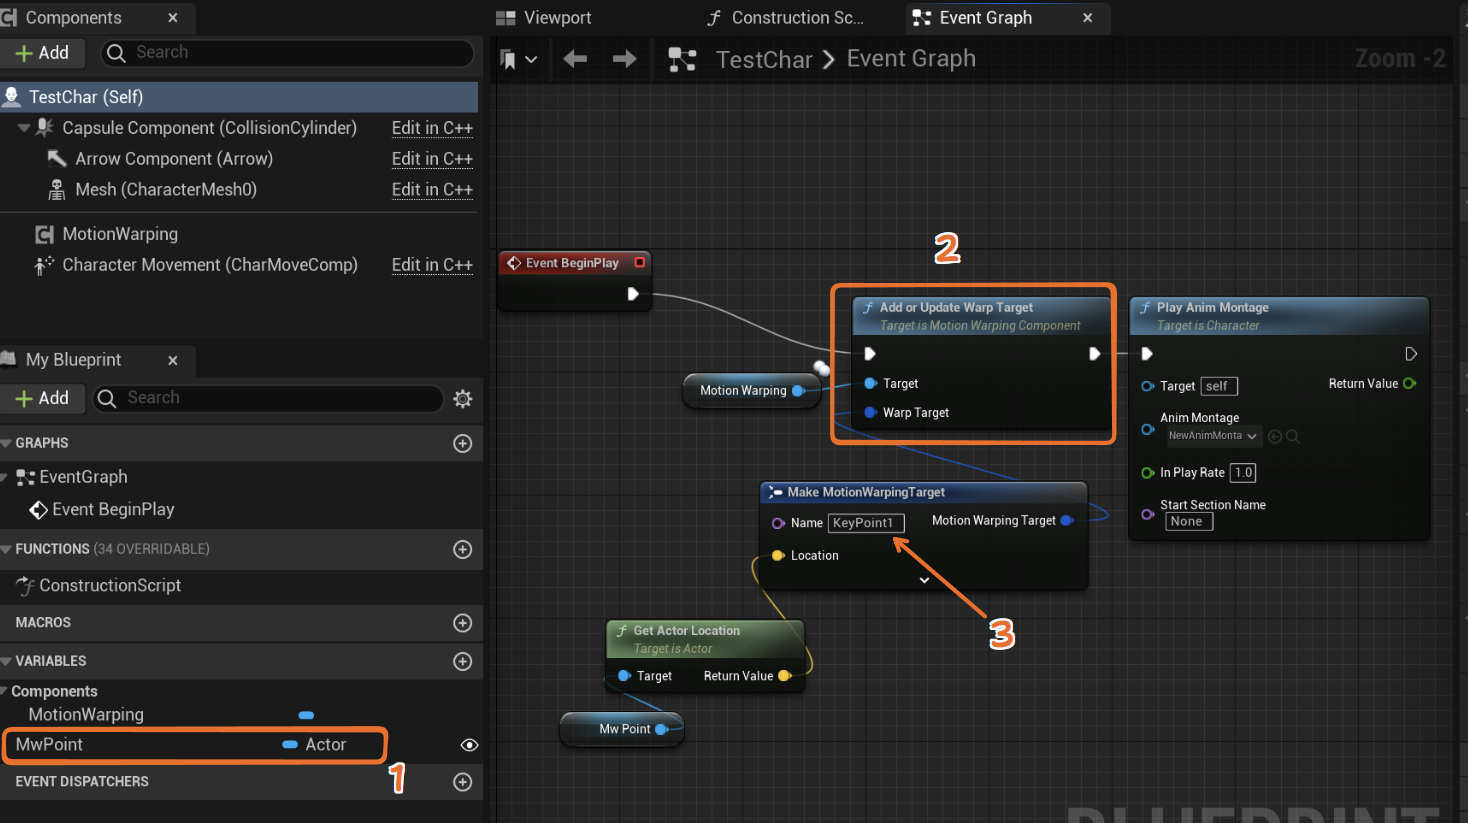Viewport: 1468px width, 823px height.
Task: Click Location pin on Make MotionWarpingTarget
Action: (x=778, y=556)
